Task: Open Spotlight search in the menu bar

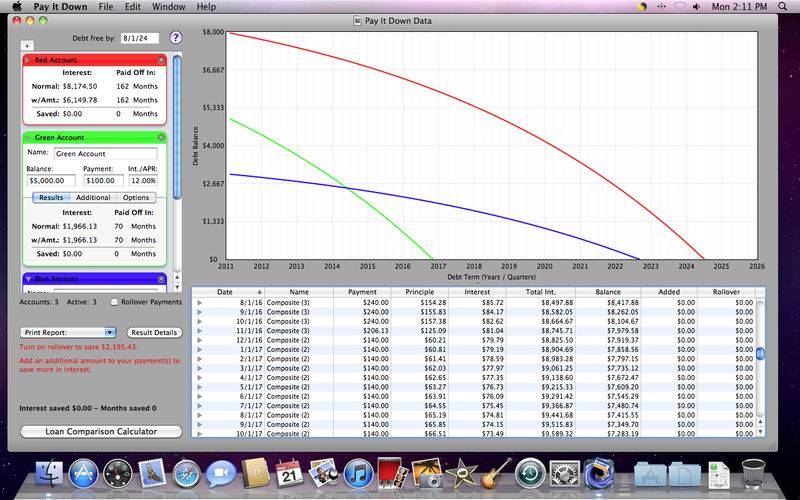Action: (782, 7)
